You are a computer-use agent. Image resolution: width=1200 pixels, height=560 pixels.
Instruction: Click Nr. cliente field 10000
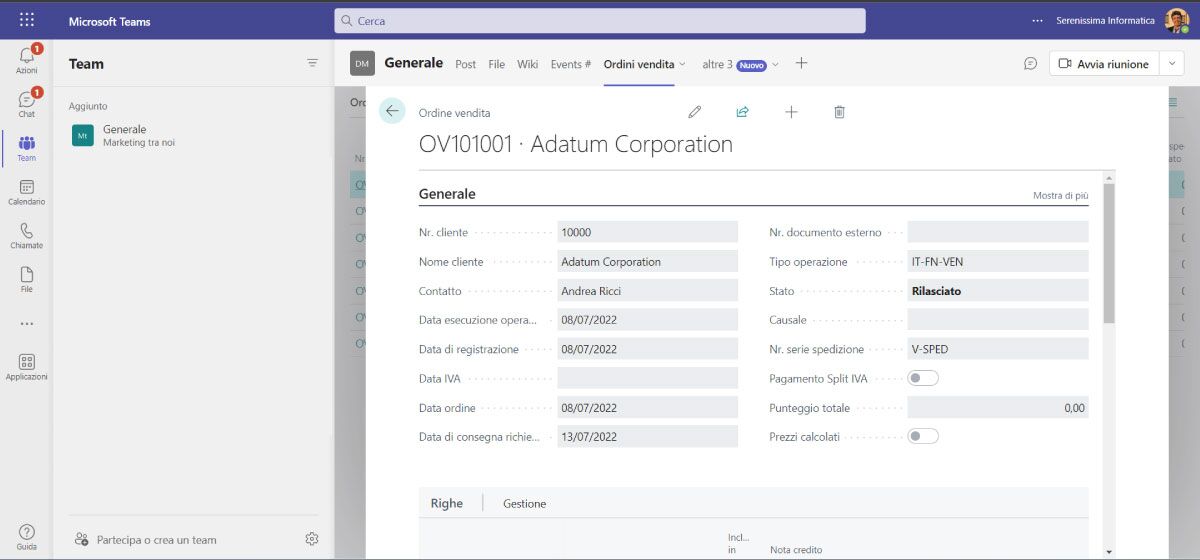coord(647,232)
